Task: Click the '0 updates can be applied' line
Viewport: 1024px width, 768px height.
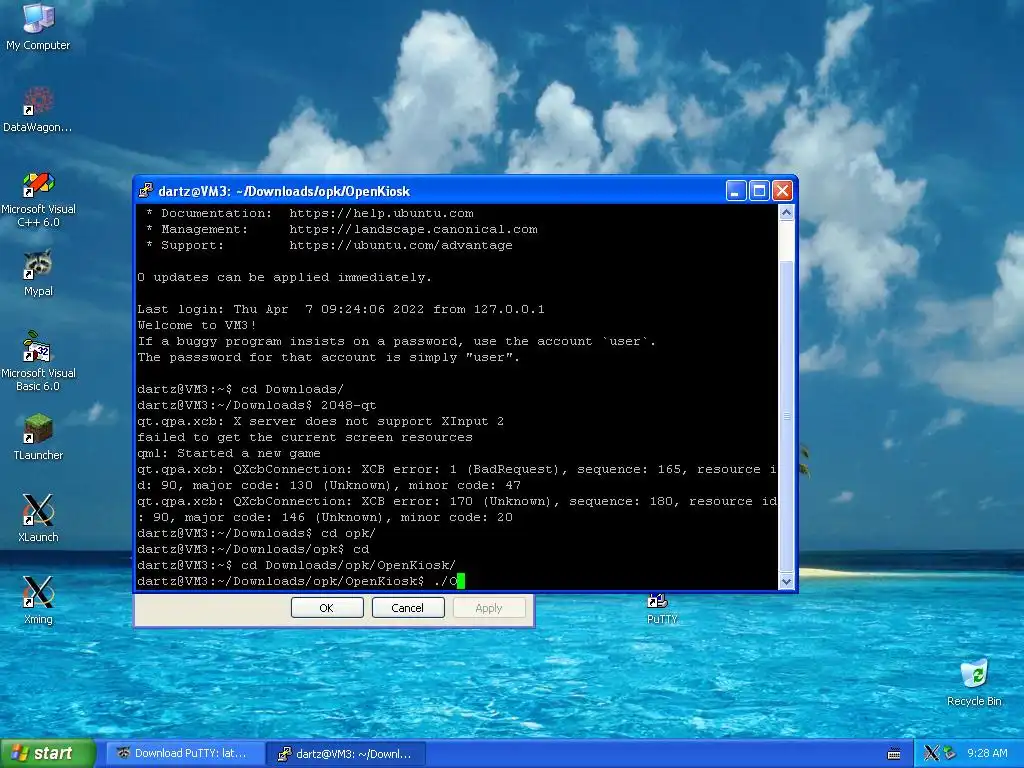Action: [285, 277]
